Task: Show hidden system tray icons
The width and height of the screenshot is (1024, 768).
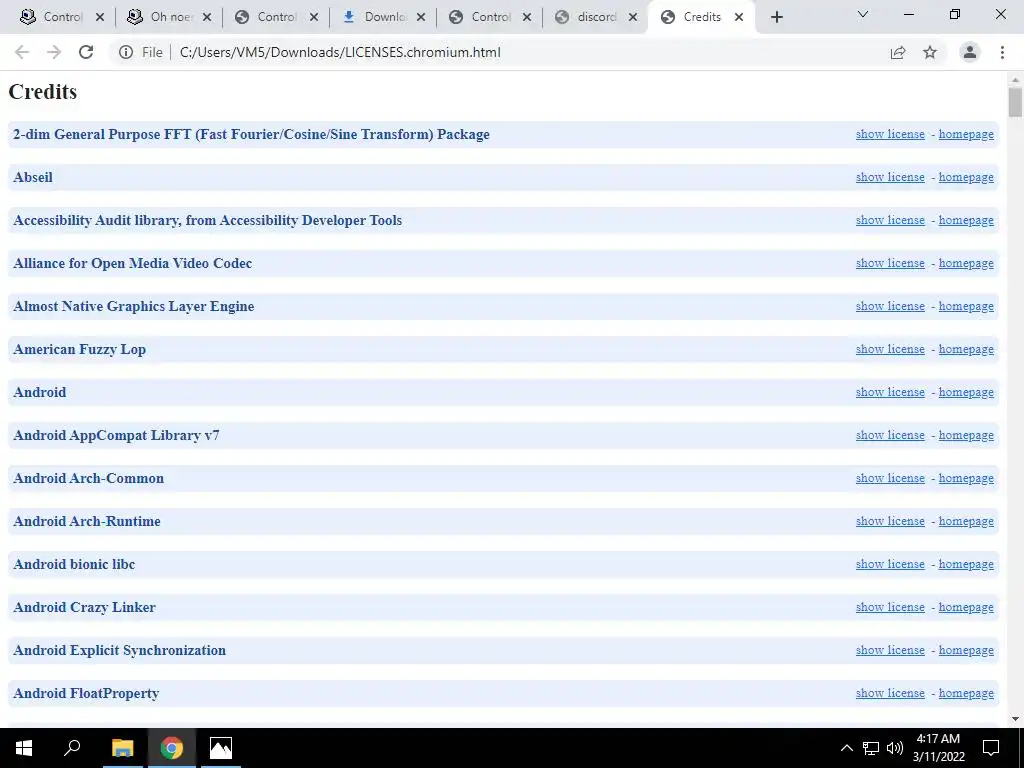Action: pyautogui.click(x=846, y=748)
